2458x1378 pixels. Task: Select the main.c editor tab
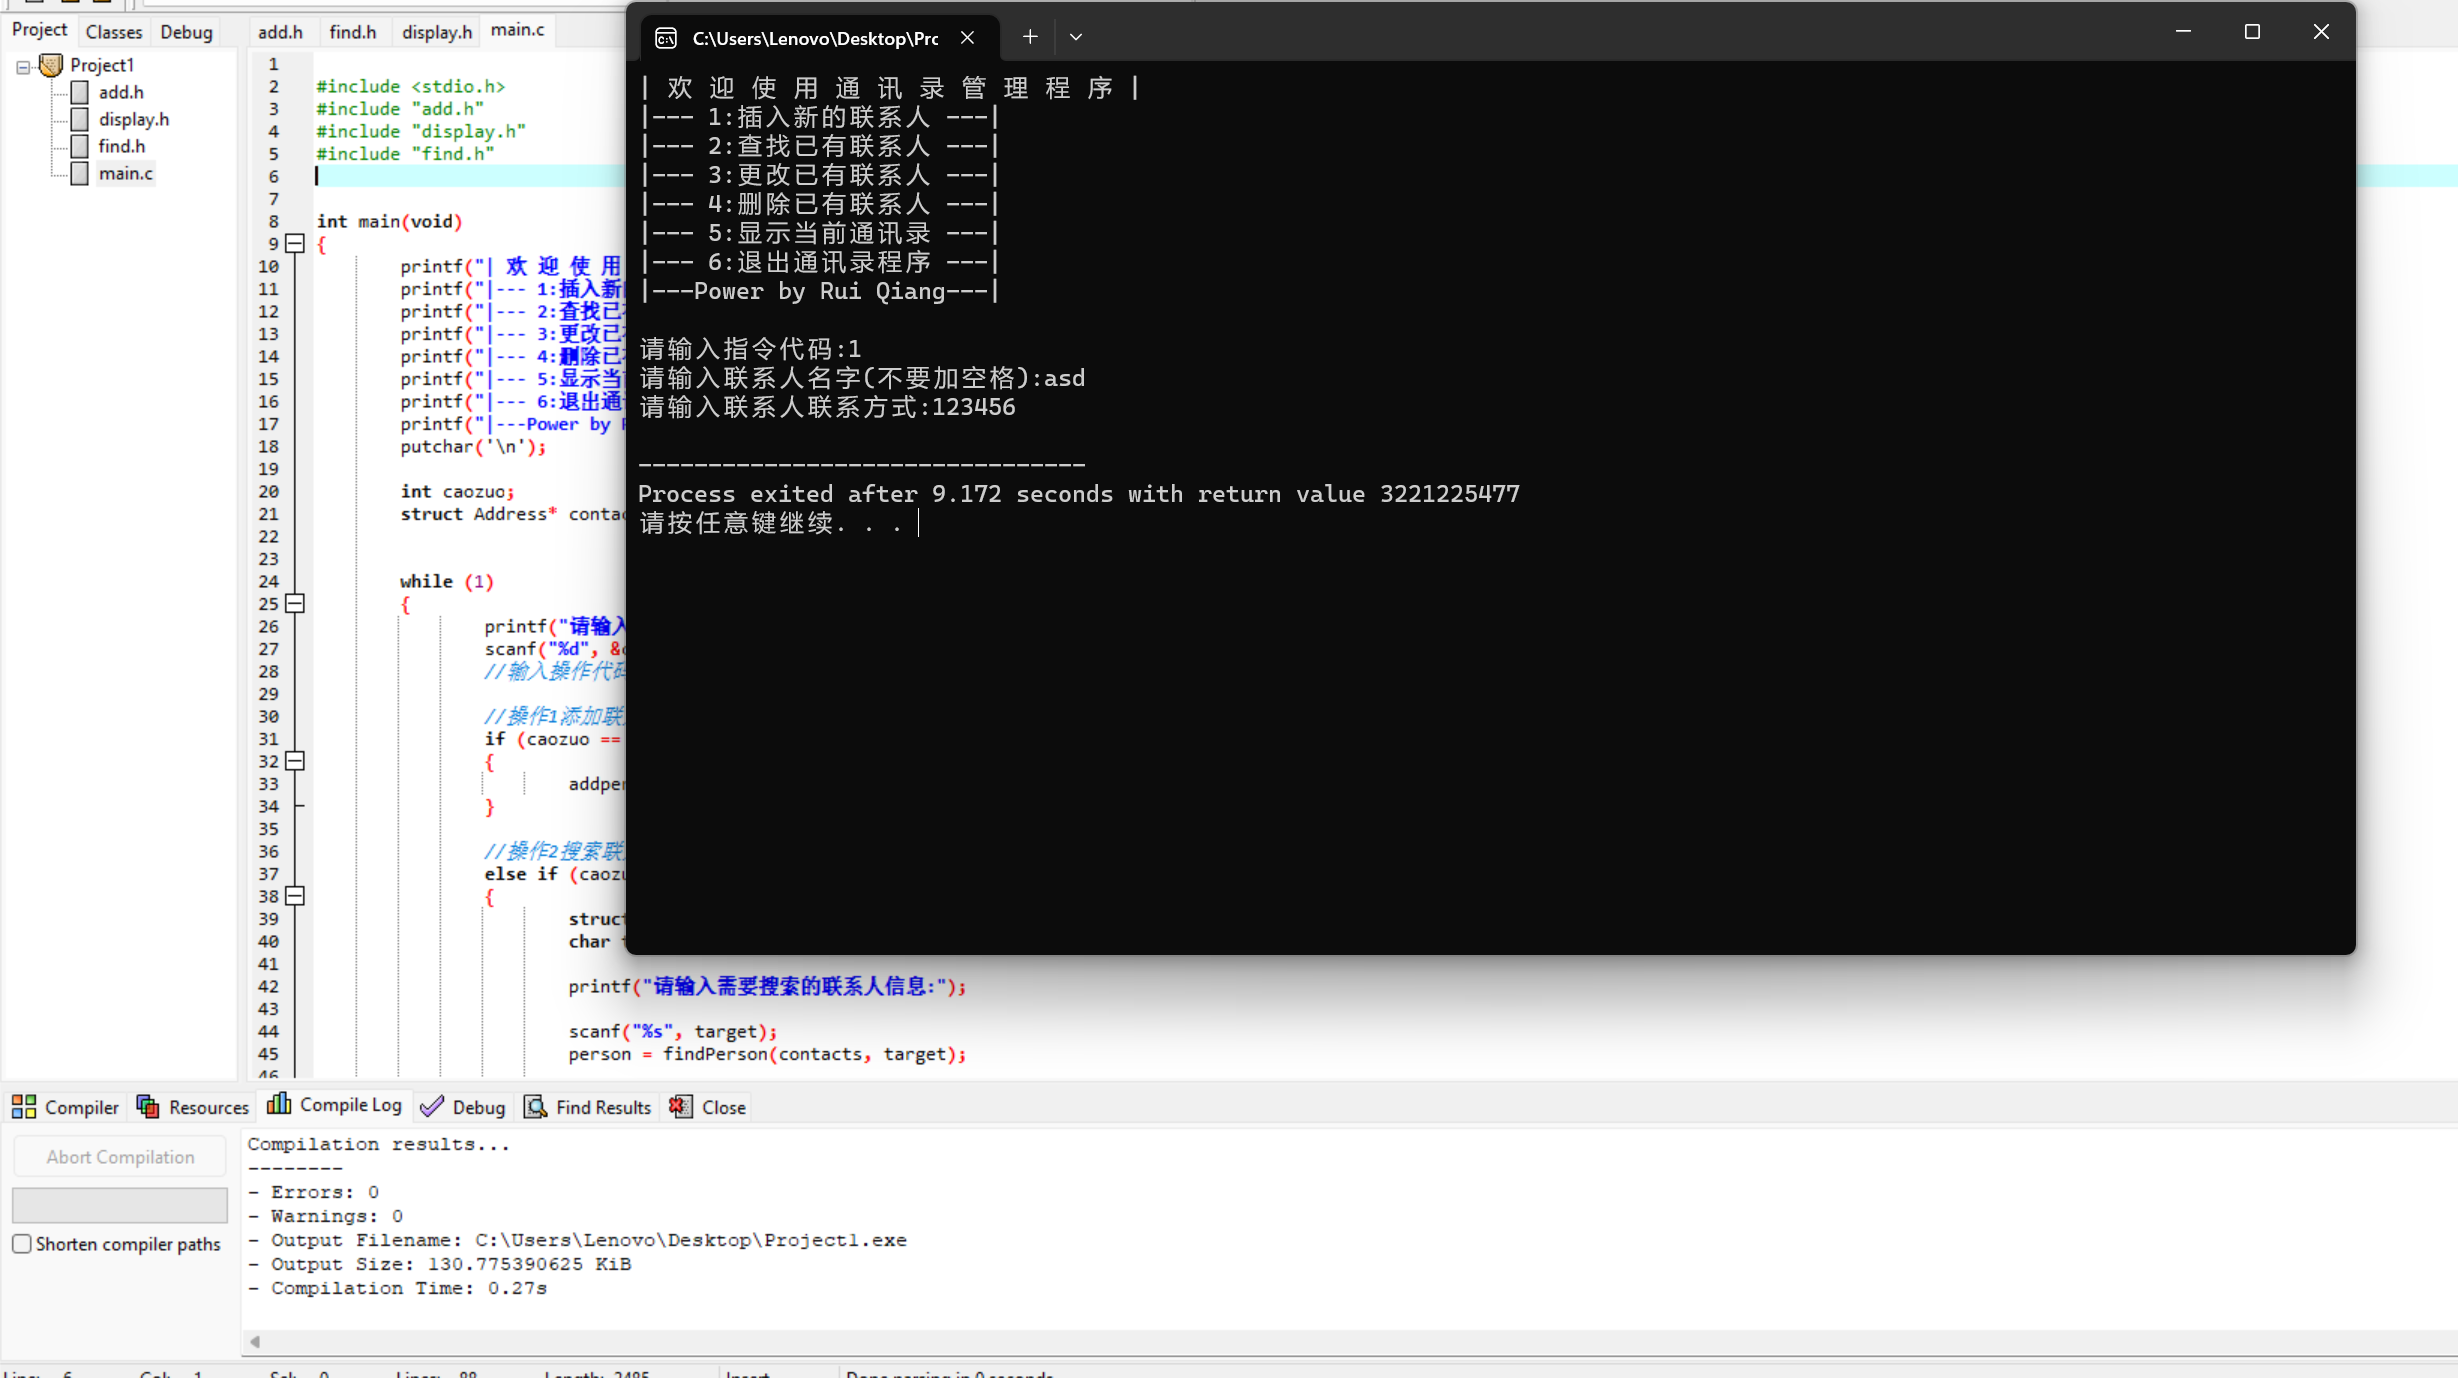[517, 30]
